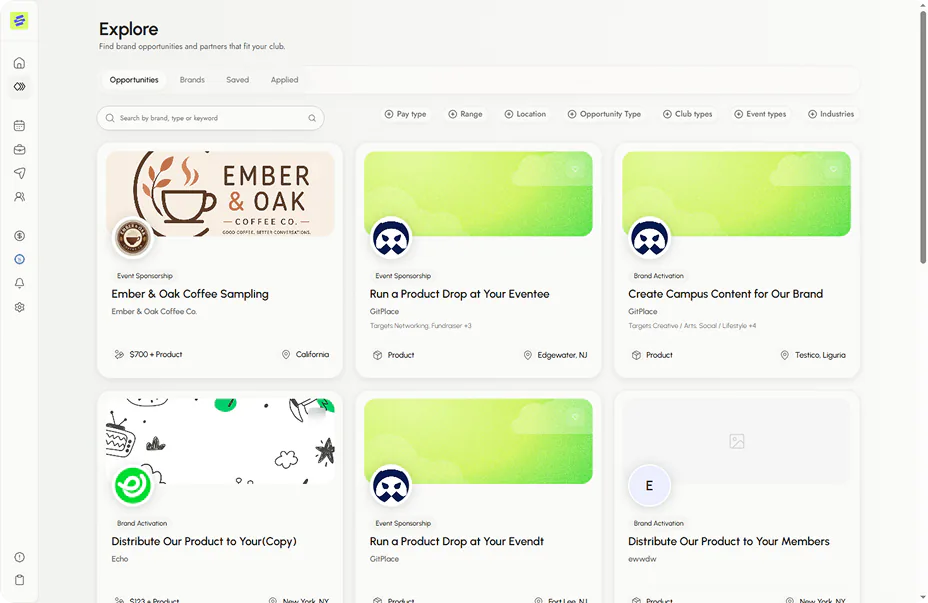928x603 pixels.
Task: Open the Location filter
Action: coord(525,114)
